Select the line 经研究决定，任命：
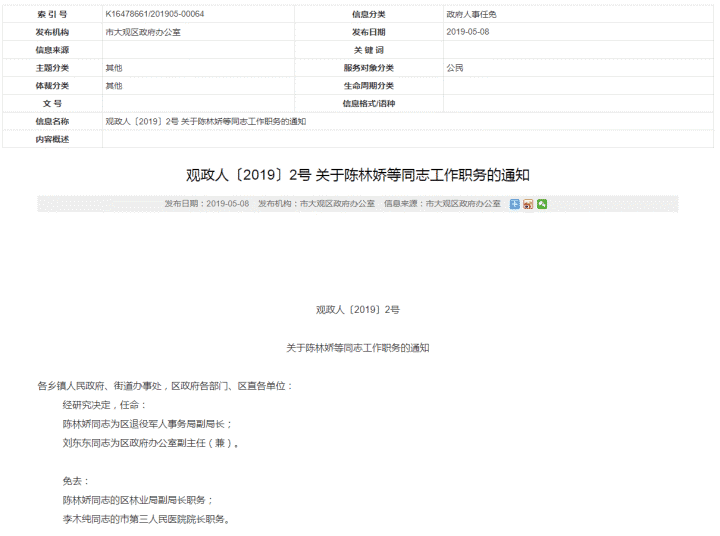The height and width of the screenshot is (536, 720). point(104,405)
